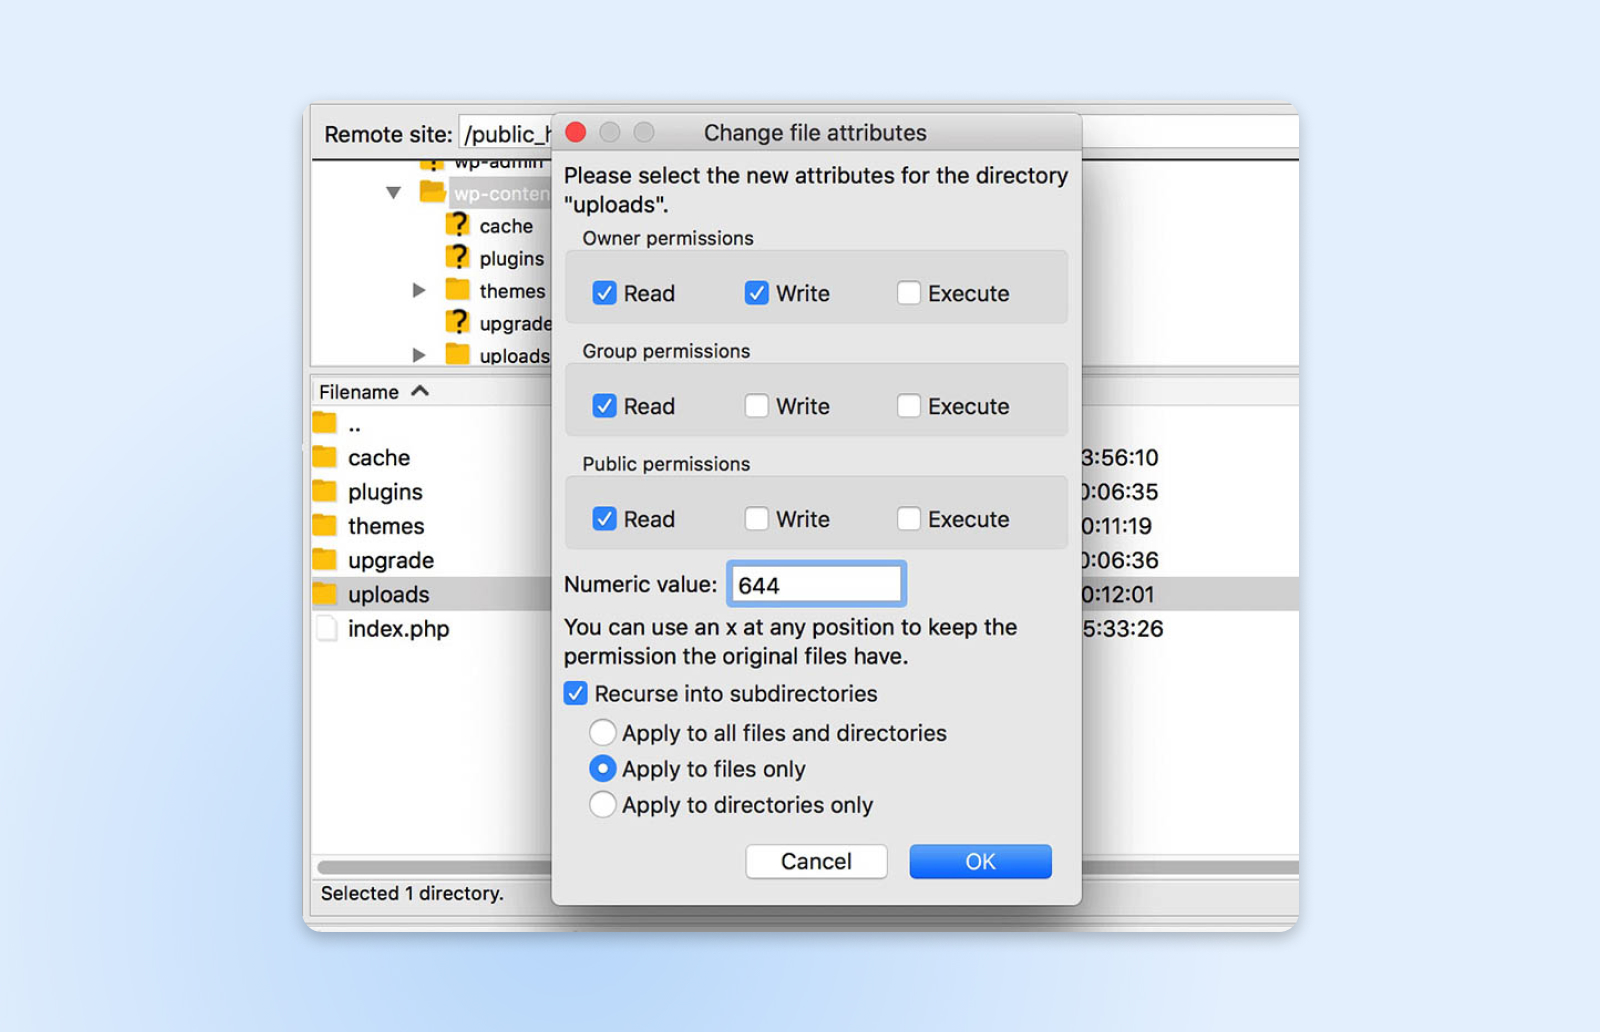Choose Apply to directories only option
The image size is (1600, 1032).
pyautogui.click(x=602, y=805)
